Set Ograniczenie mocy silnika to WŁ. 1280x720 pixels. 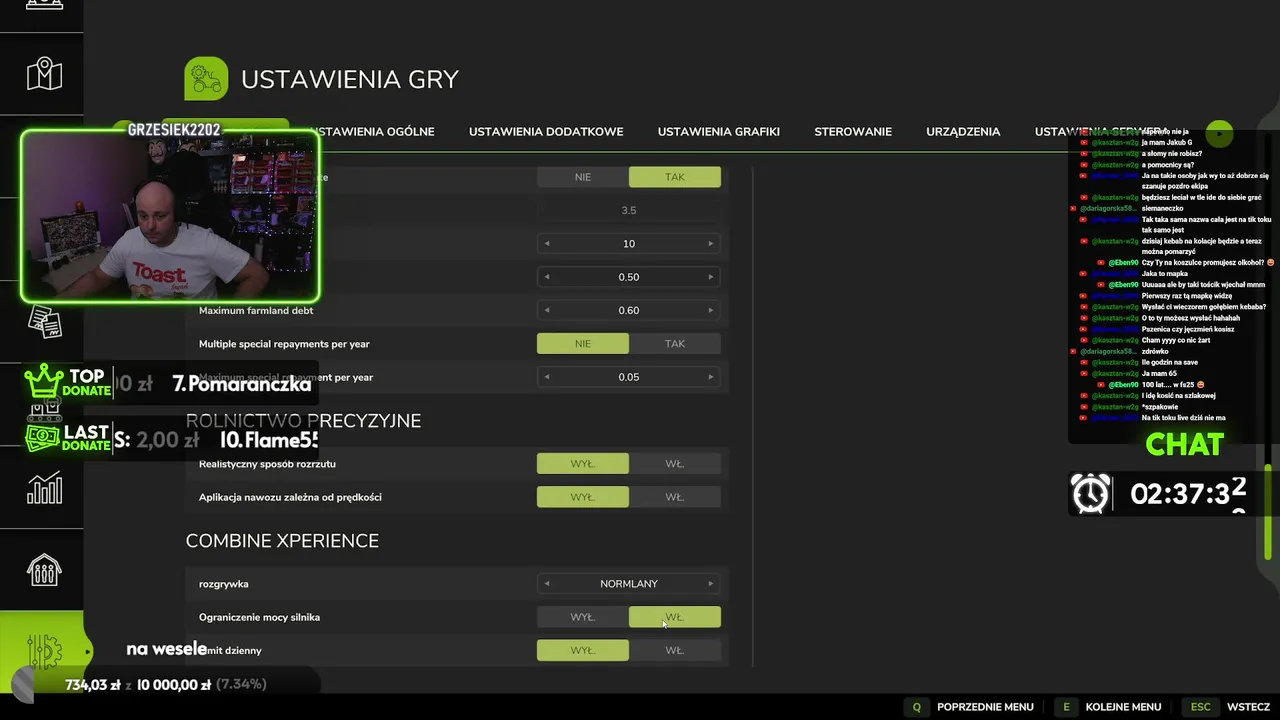point(675,617)
